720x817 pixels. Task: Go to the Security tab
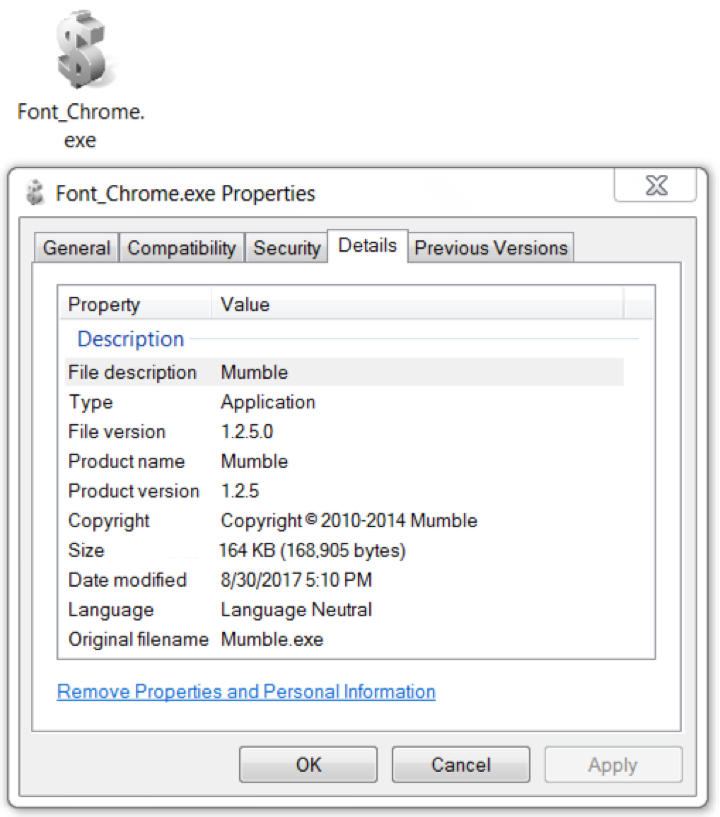pyautogui.click(x=287, y=247)
